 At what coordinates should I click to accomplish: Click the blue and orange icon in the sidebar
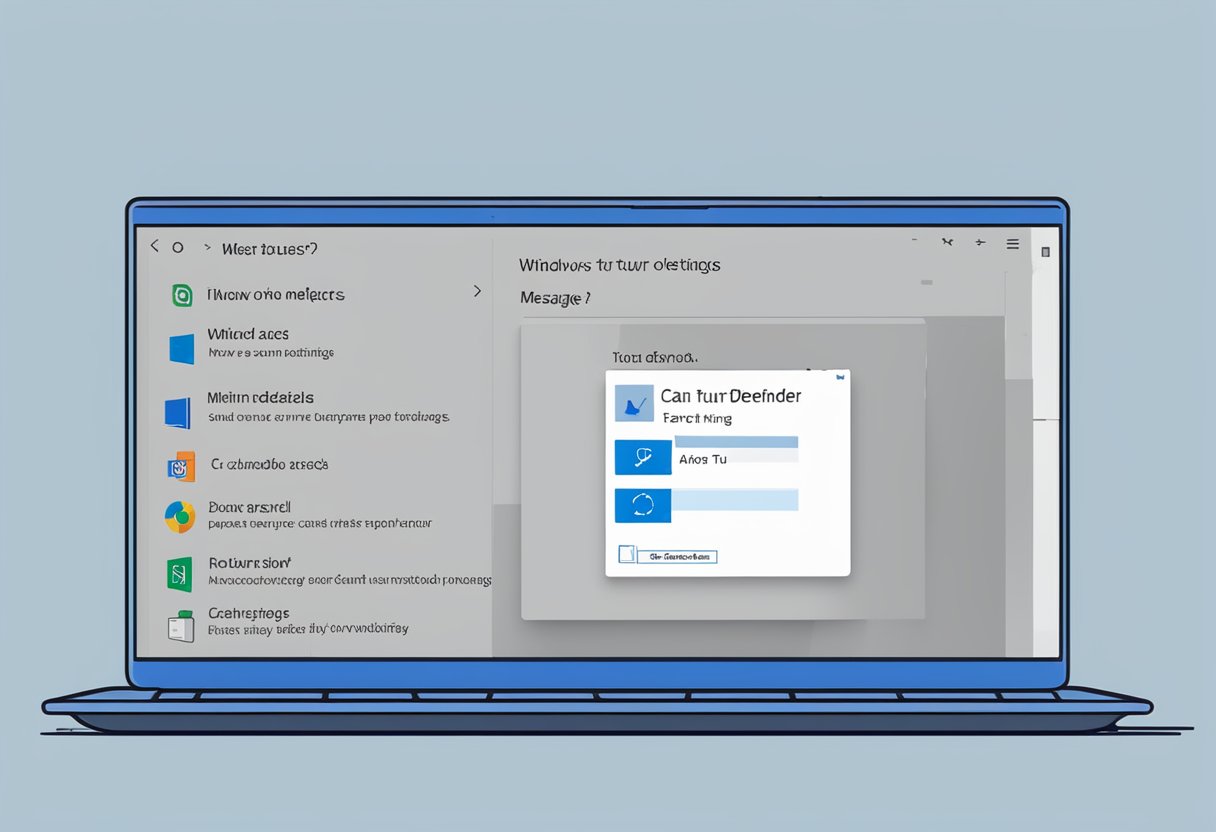(180, 466)
